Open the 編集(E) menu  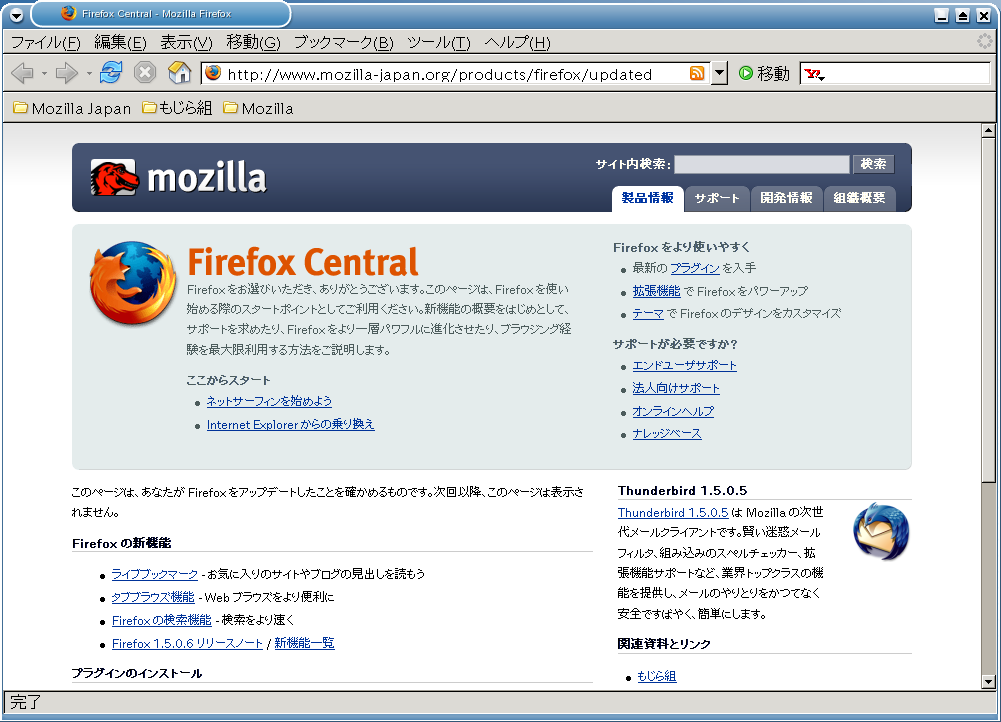[x=120, y=43]
